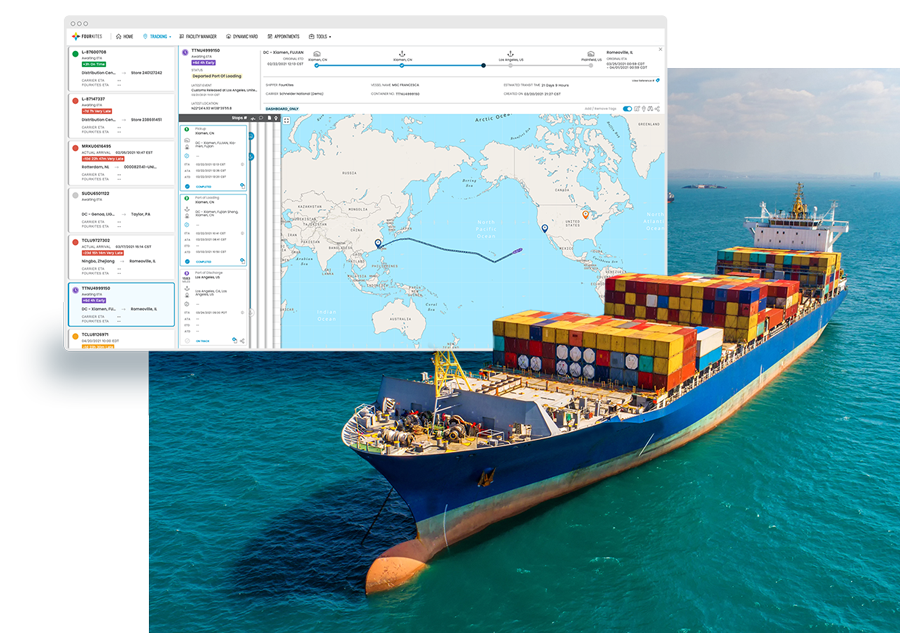Click the Xiamen port anchor icon on timeline

click(x=402, y=54)
